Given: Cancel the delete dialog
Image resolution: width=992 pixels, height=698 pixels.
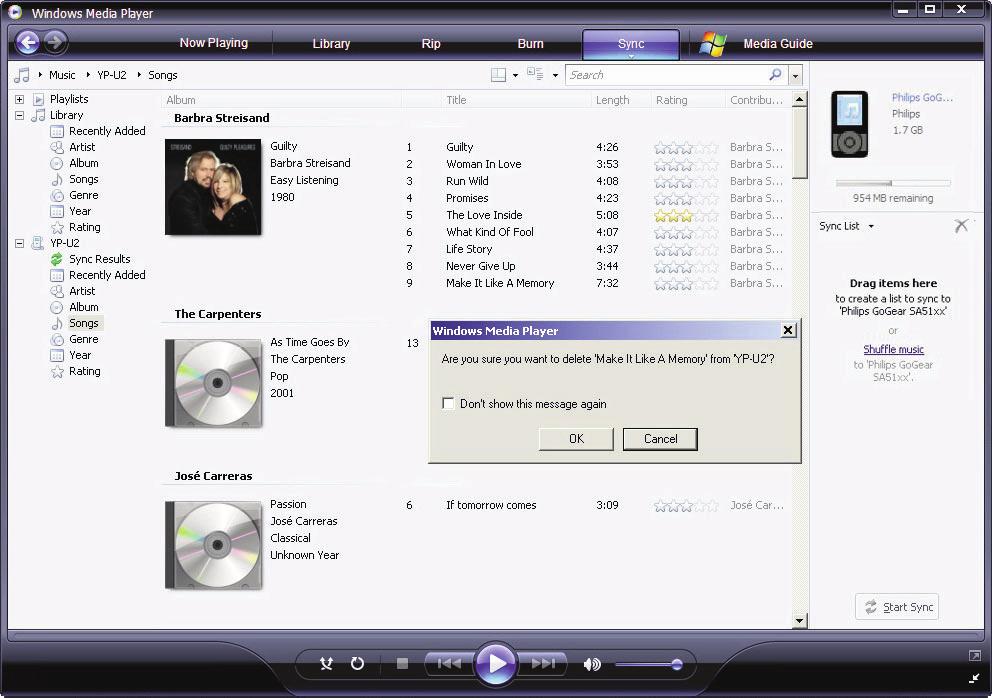Looking at the screenshot, I should [660, 439].
